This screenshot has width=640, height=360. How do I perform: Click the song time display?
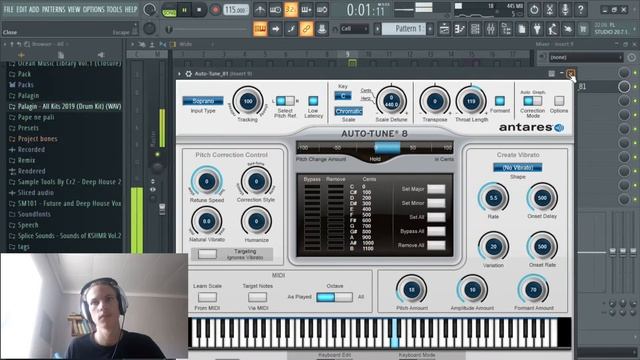pyautogui.click(x=367, y=10)
